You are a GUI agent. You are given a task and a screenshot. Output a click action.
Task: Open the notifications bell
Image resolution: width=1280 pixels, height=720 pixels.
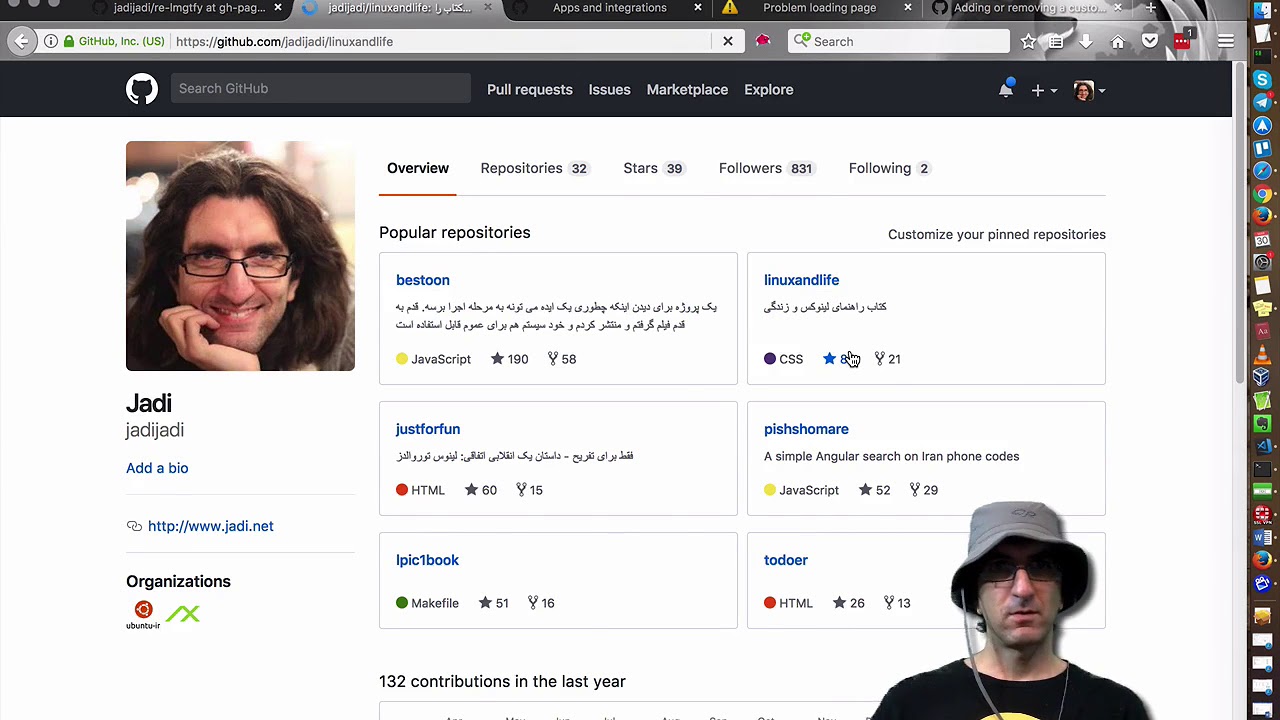[1006, 89]
